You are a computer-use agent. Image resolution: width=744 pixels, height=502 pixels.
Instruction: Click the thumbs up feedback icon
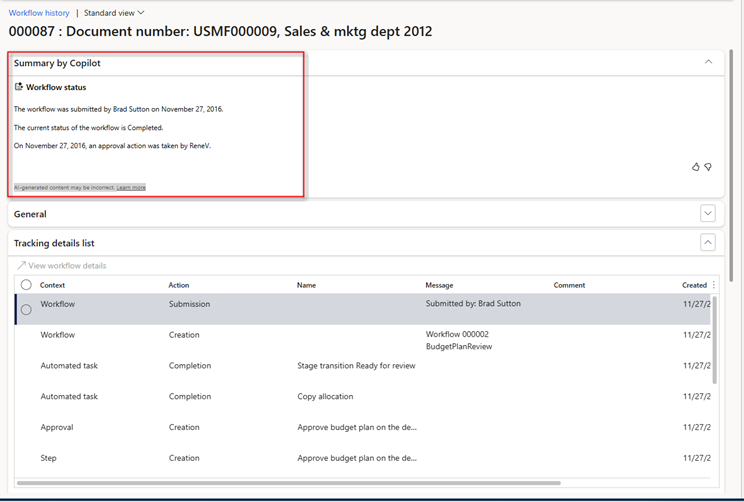(696, 167)
